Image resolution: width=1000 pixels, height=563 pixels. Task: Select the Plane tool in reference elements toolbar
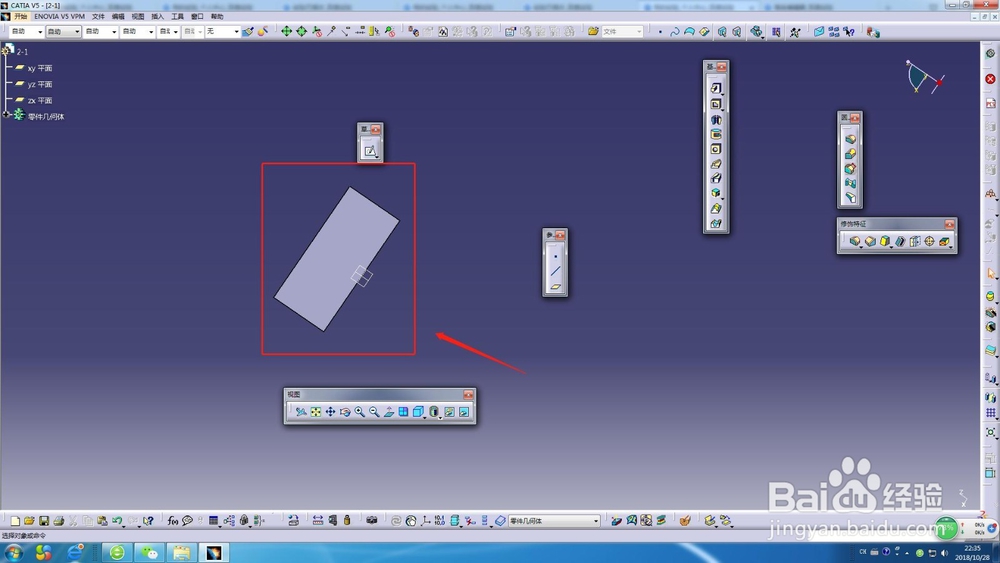click(555, 287)
